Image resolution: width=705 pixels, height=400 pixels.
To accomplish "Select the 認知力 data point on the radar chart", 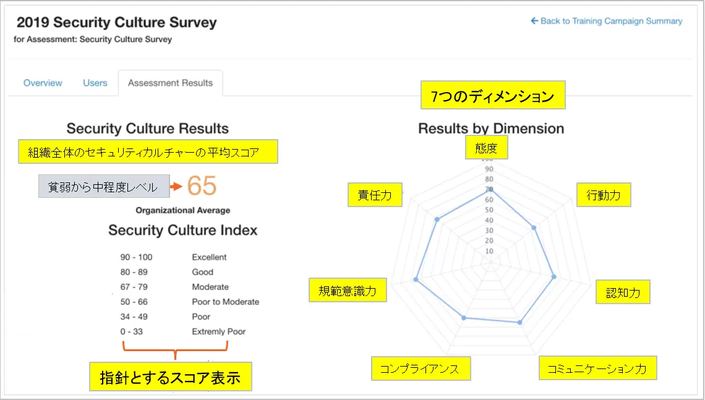I will (554, 277).
